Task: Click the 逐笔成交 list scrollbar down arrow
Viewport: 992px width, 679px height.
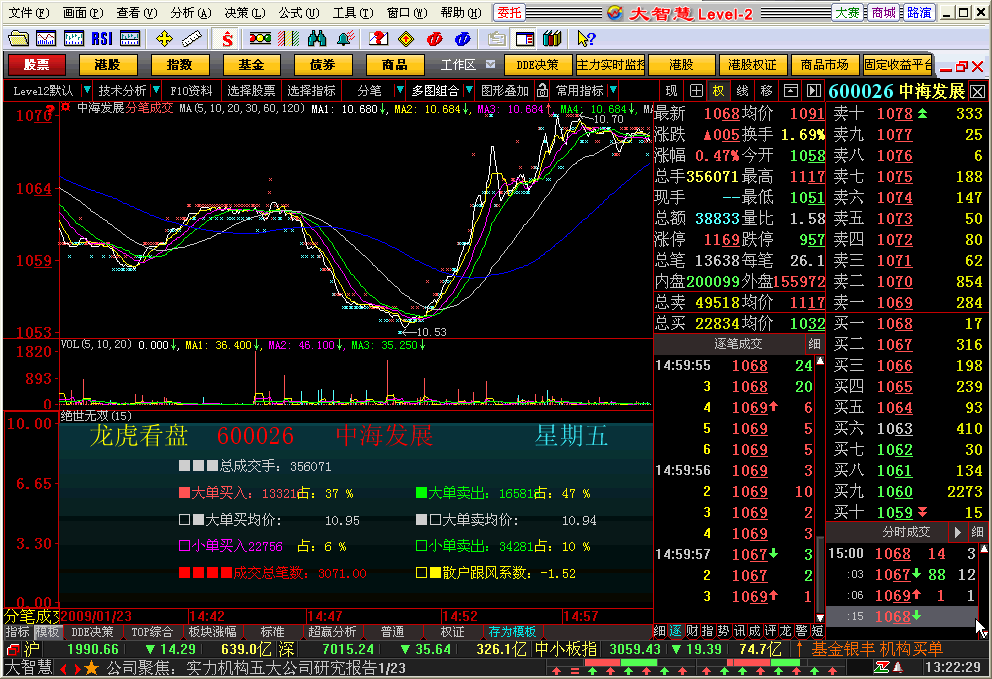Action: [819, 618]
